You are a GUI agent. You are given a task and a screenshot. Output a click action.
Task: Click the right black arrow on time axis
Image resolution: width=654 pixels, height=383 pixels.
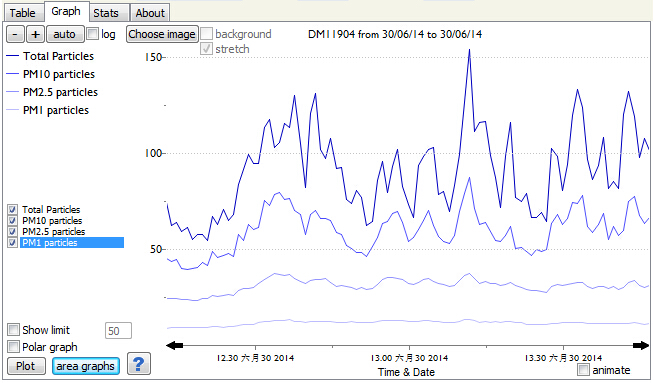641,345
